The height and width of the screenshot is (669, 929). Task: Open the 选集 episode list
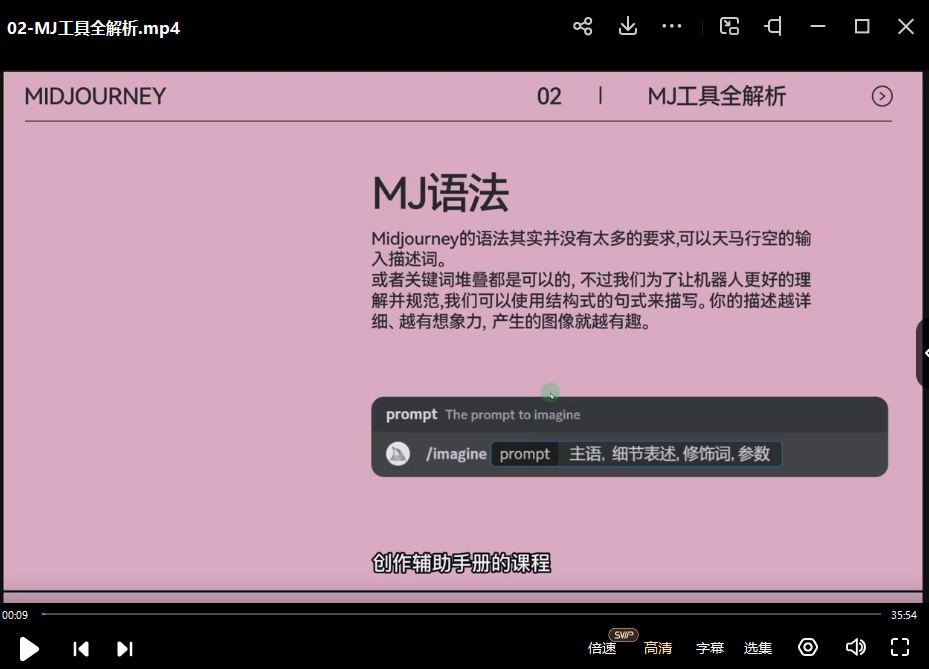click(x=758, y=648)
